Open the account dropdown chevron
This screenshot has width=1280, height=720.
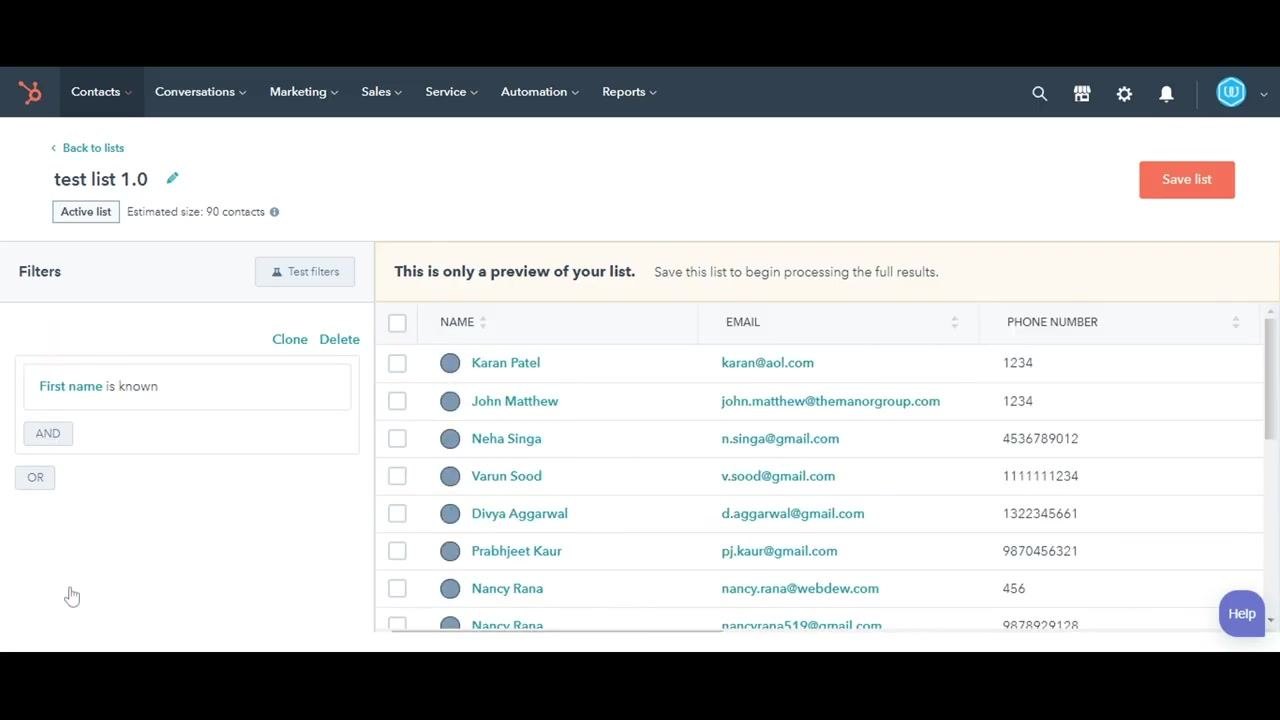[x=1264, y=94]
